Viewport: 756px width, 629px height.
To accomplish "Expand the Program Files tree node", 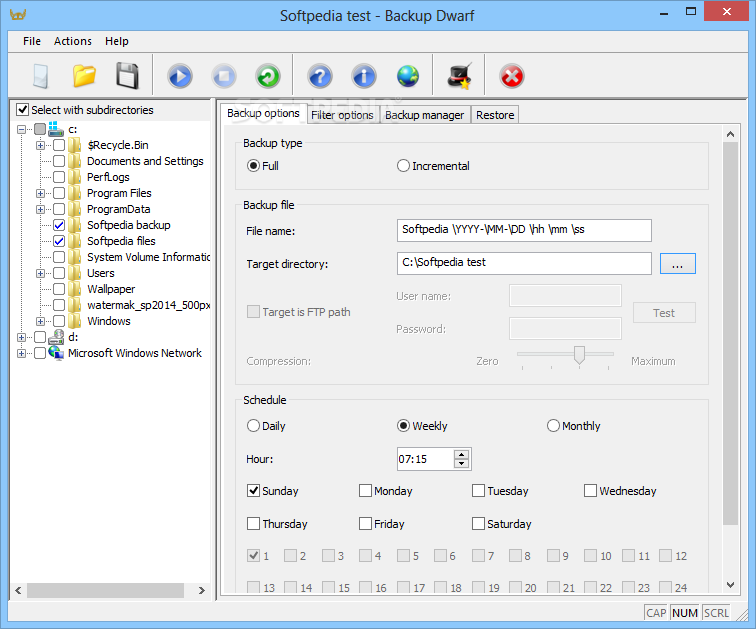I will coord(40,193).
